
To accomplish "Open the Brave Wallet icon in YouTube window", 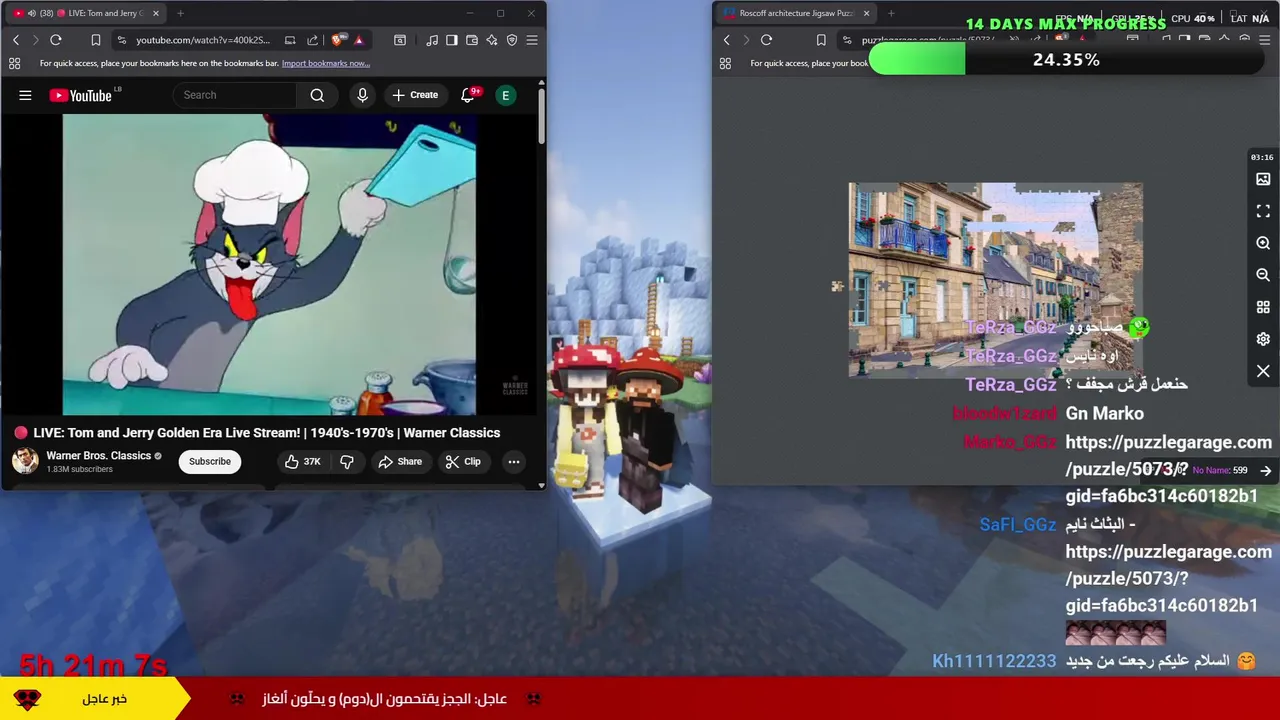I will (472, 40).
